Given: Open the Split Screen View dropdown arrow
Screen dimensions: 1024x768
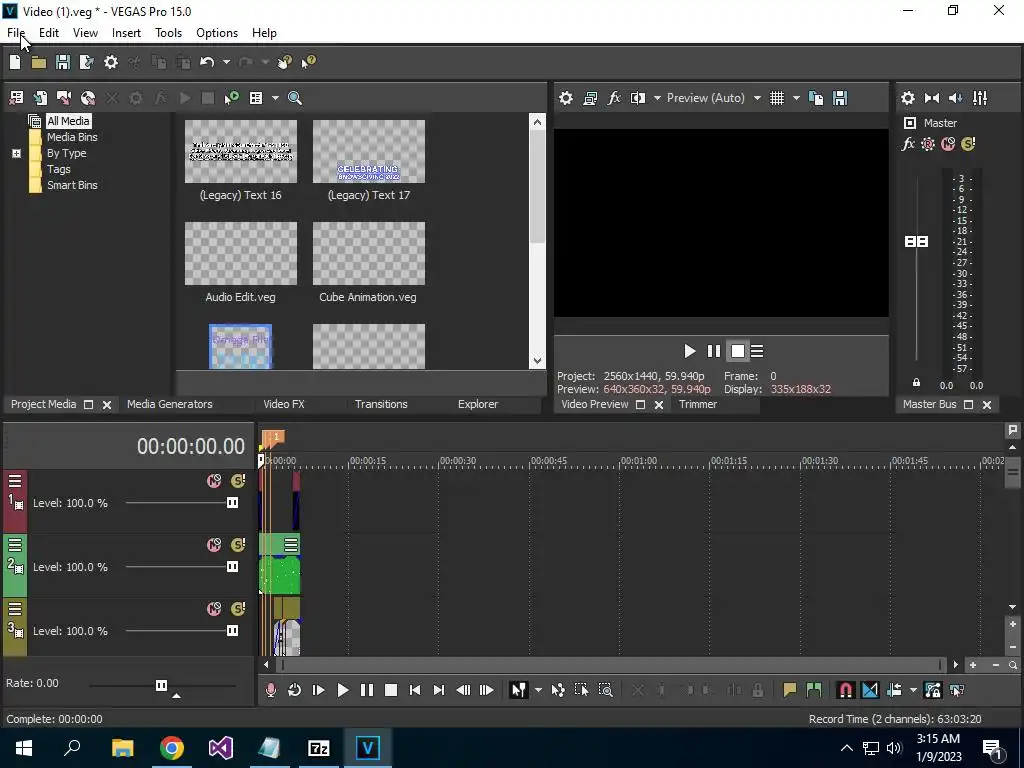Looking at the screenshot, I should point(657,98).
